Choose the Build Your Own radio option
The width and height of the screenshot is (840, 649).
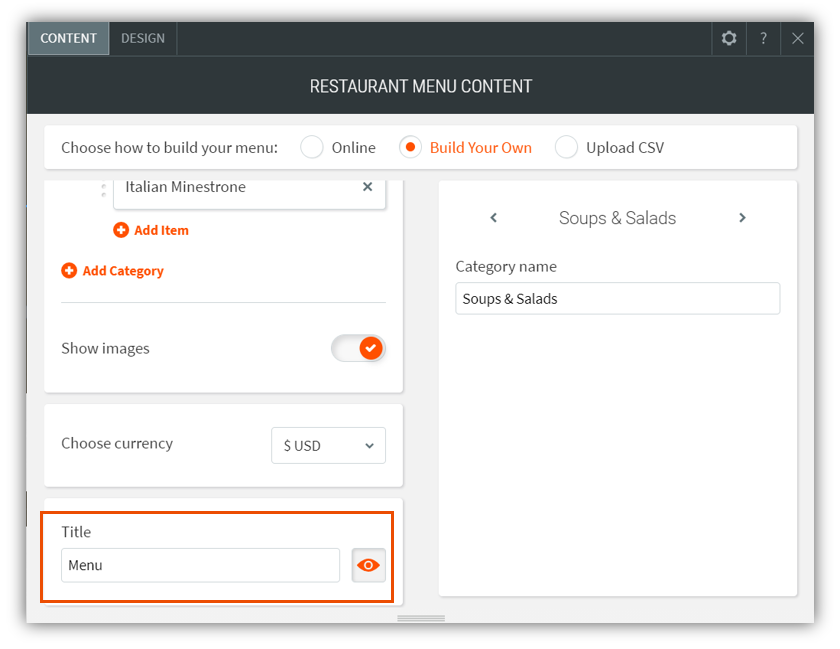[410, 147]
